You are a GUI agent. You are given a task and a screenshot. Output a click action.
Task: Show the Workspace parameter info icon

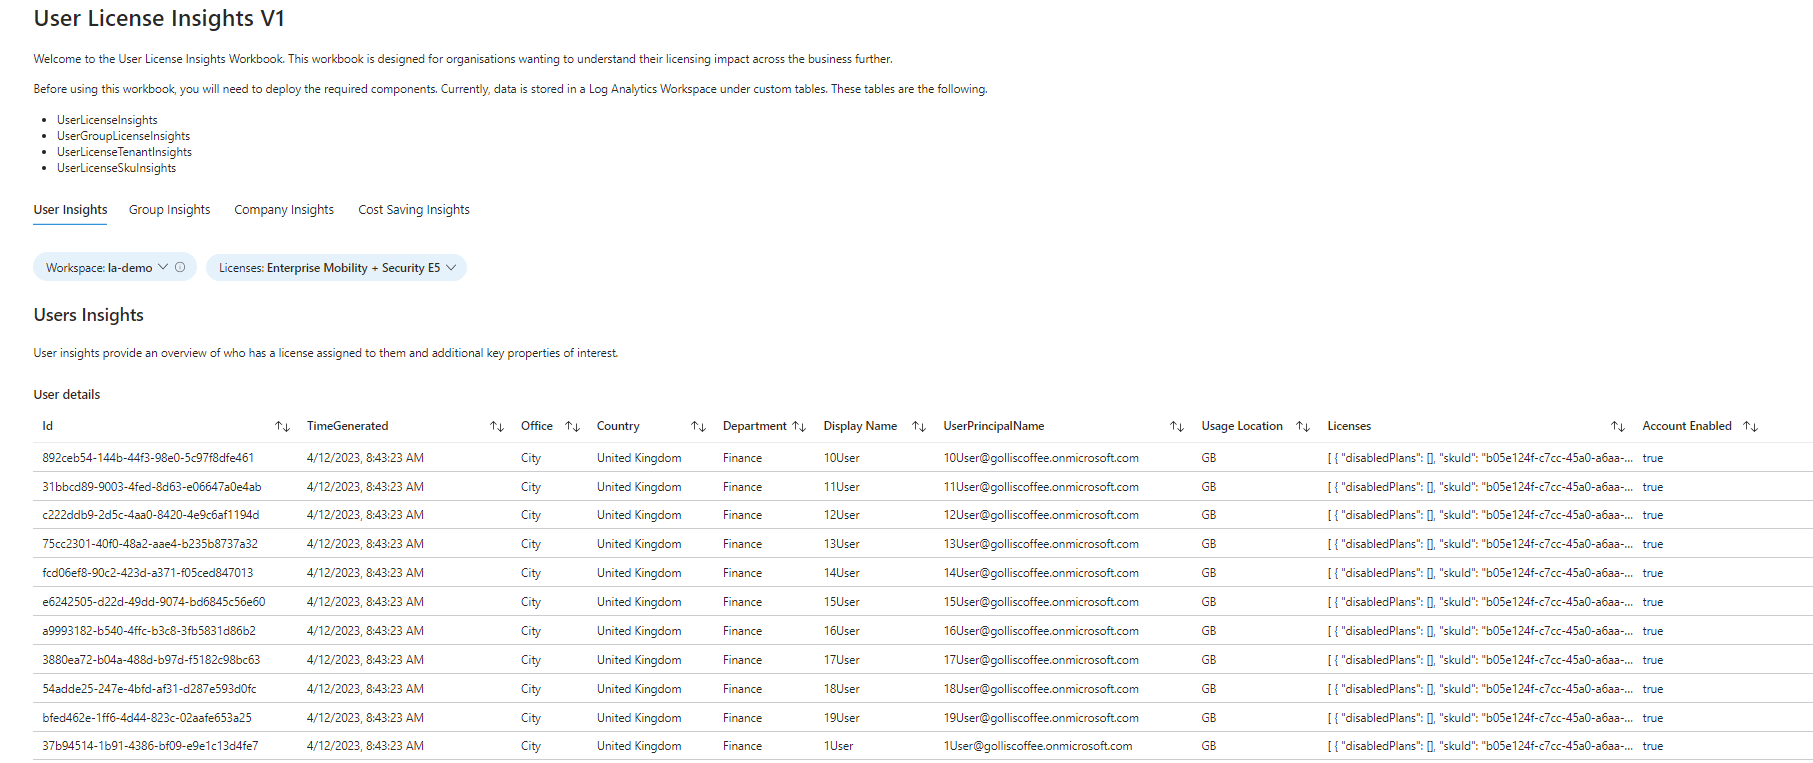[x=180, y=268]
